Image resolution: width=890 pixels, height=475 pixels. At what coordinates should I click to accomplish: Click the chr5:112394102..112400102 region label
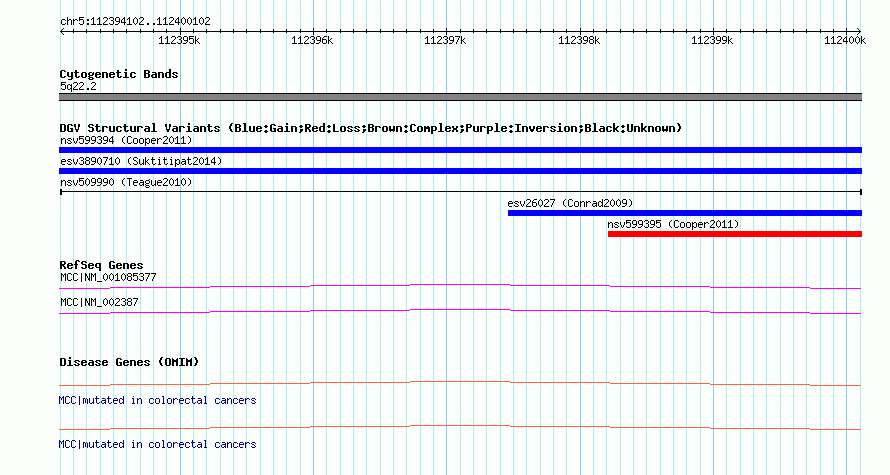[135, 21]
